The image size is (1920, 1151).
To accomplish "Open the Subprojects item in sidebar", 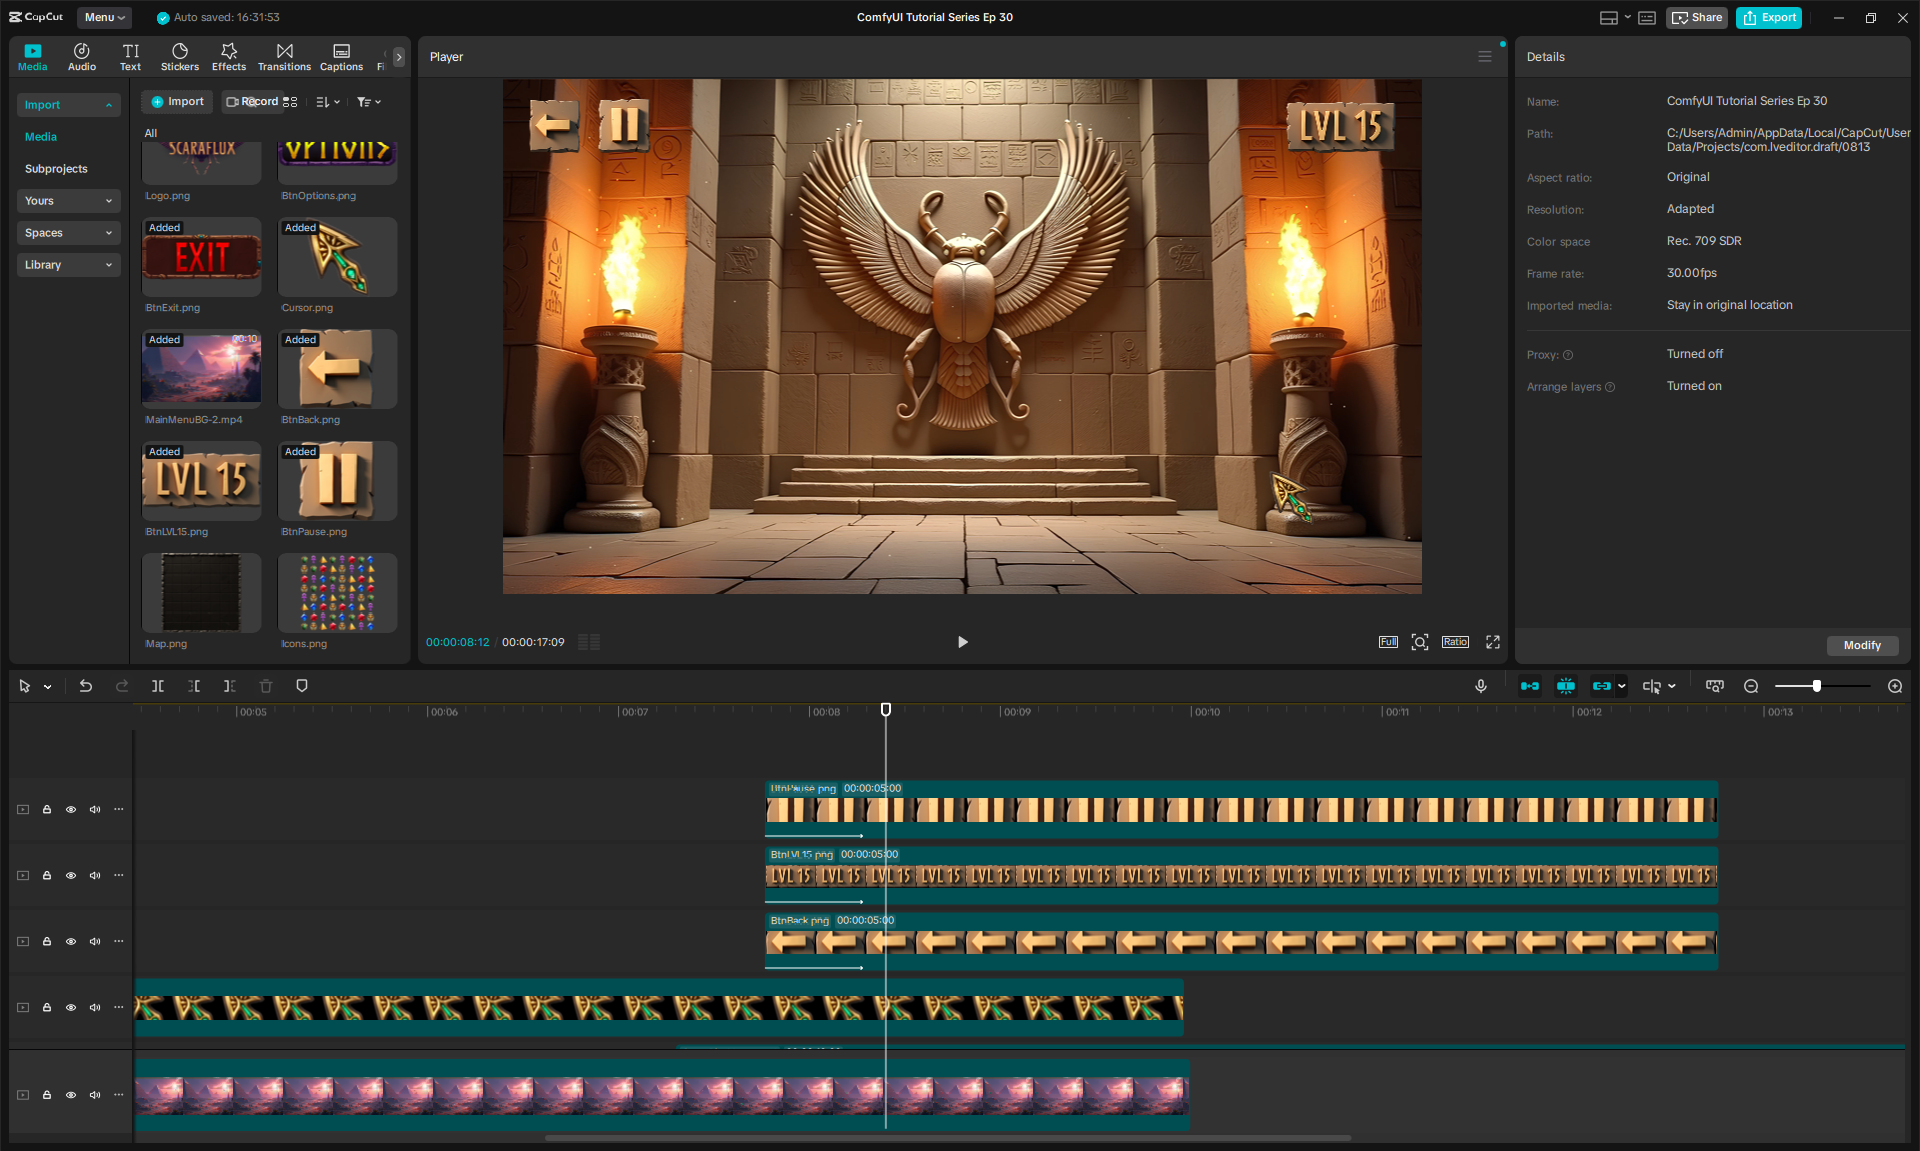I will [x=56, y=169].
